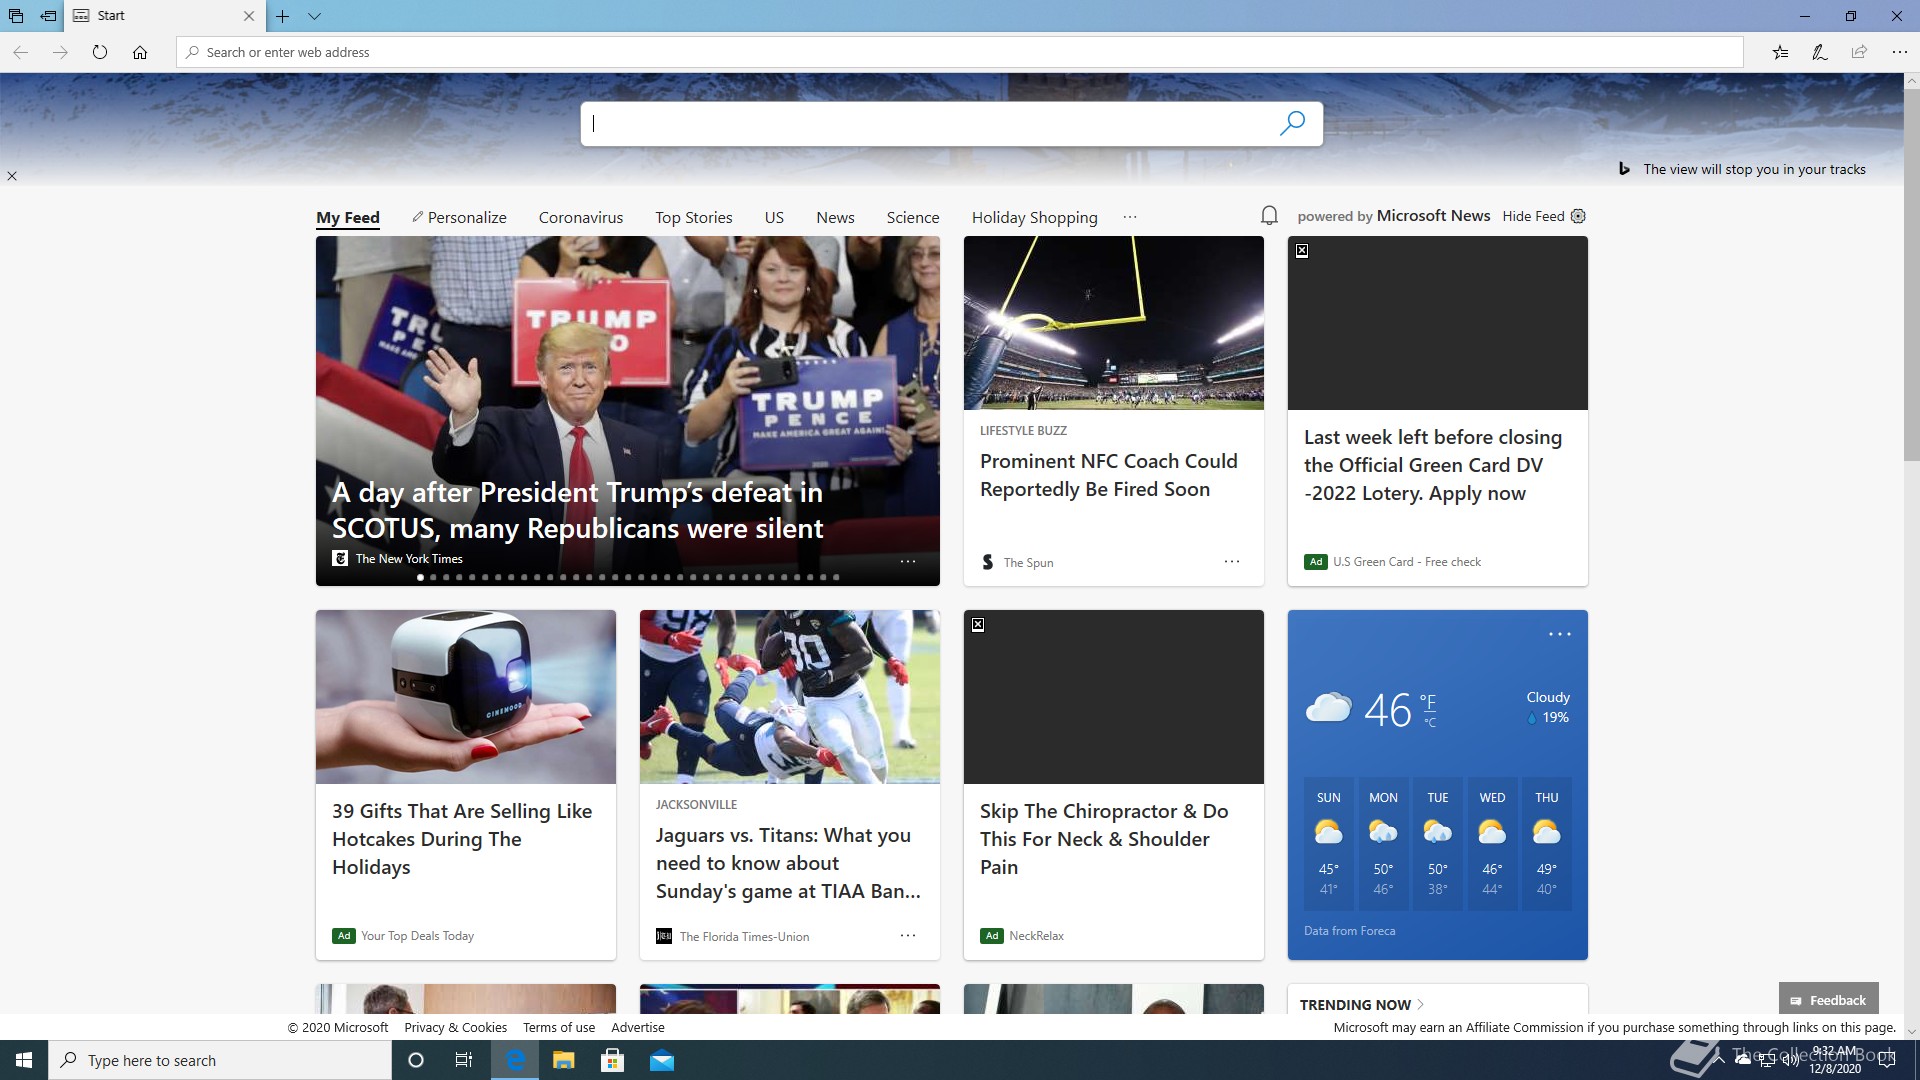1920x1080 pixels.
Task: Click the browser Back arrow
Action: click(20, 52)
